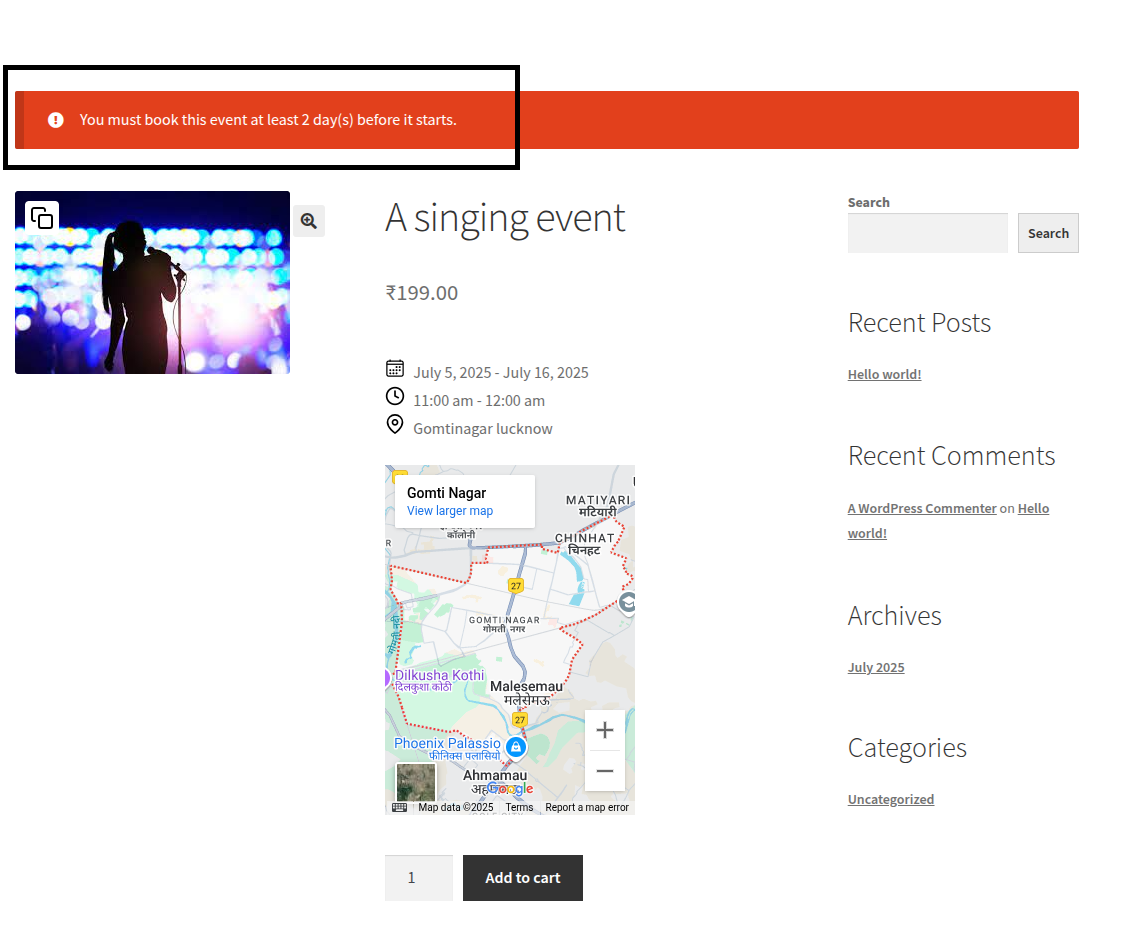This screenshot has height=940, width=1138.
Task: Click the clock icon beside event time
Action: [x=395, y=396]
